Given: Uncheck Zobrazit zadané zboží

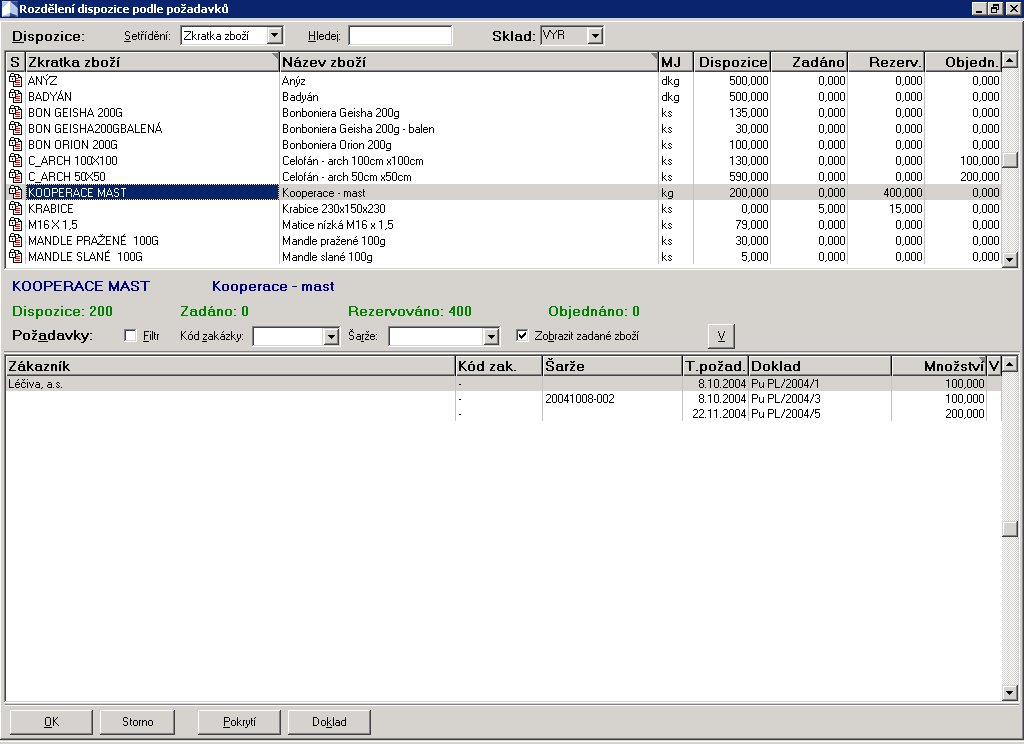Looking at the screenshot, I should 523,336.
